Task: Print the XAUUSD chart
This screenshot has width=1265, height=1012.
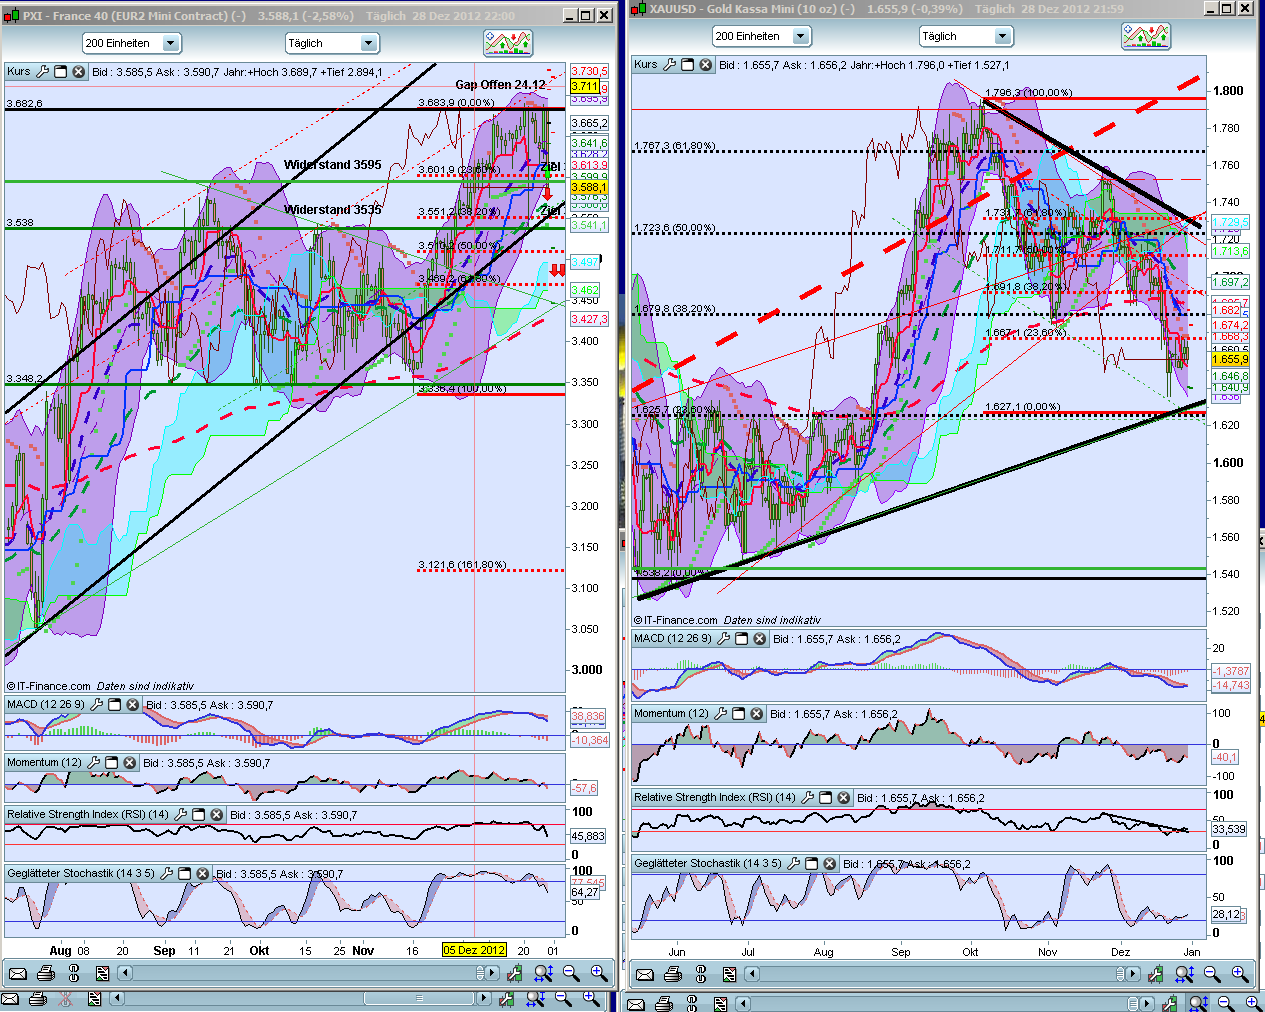Action: click(x=673, y=974)
